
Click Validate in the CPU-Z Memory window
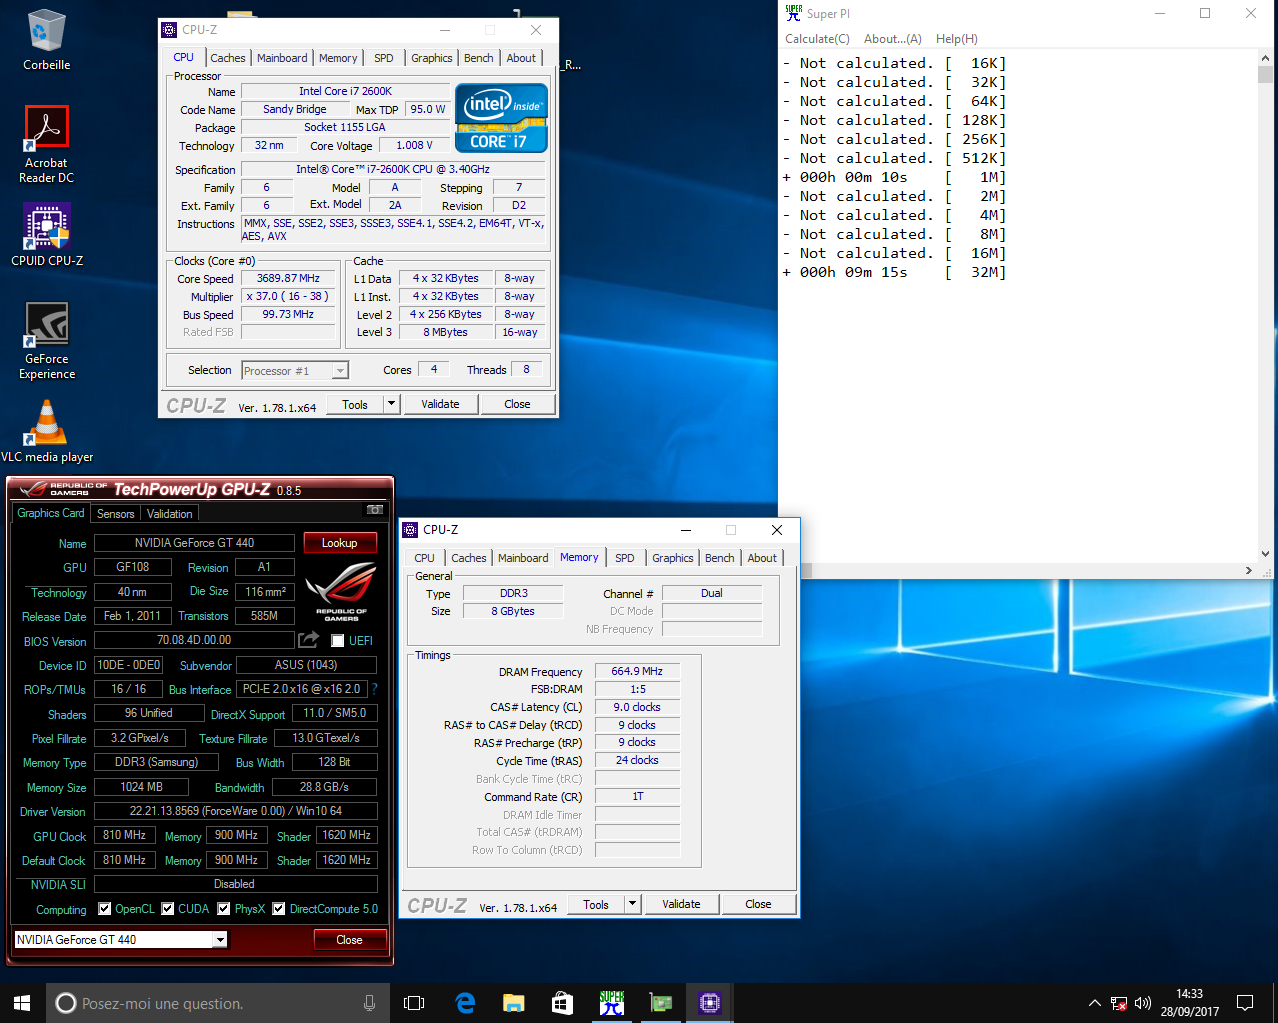(x=681, y=904)
